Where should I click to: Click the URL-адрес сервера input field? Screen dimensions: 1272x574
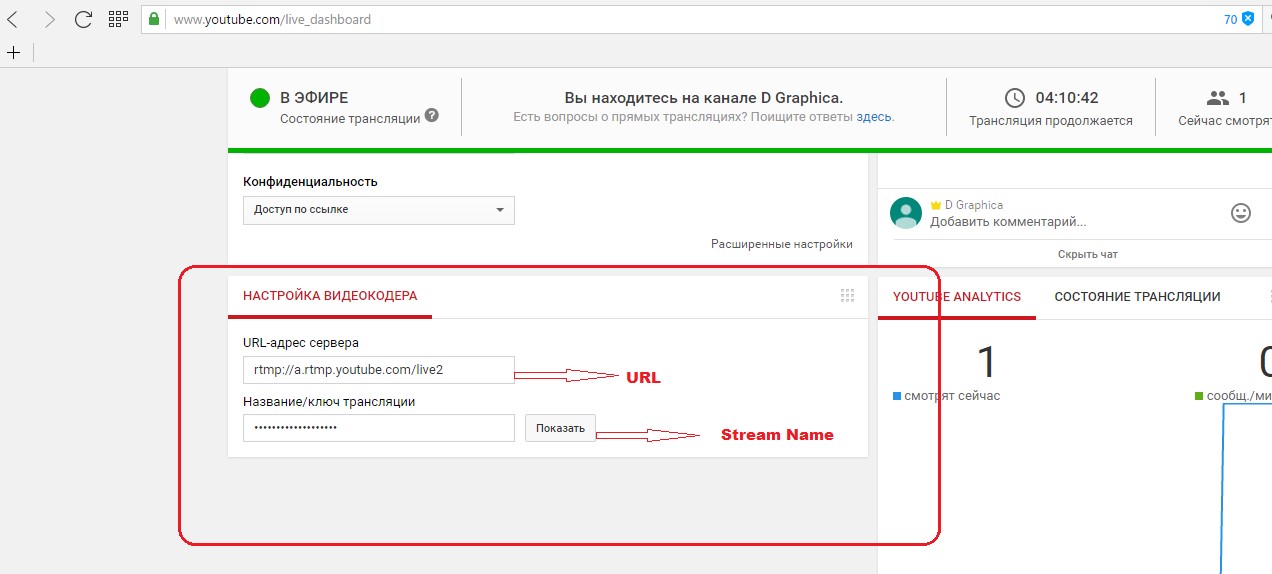tap(379, 370)
